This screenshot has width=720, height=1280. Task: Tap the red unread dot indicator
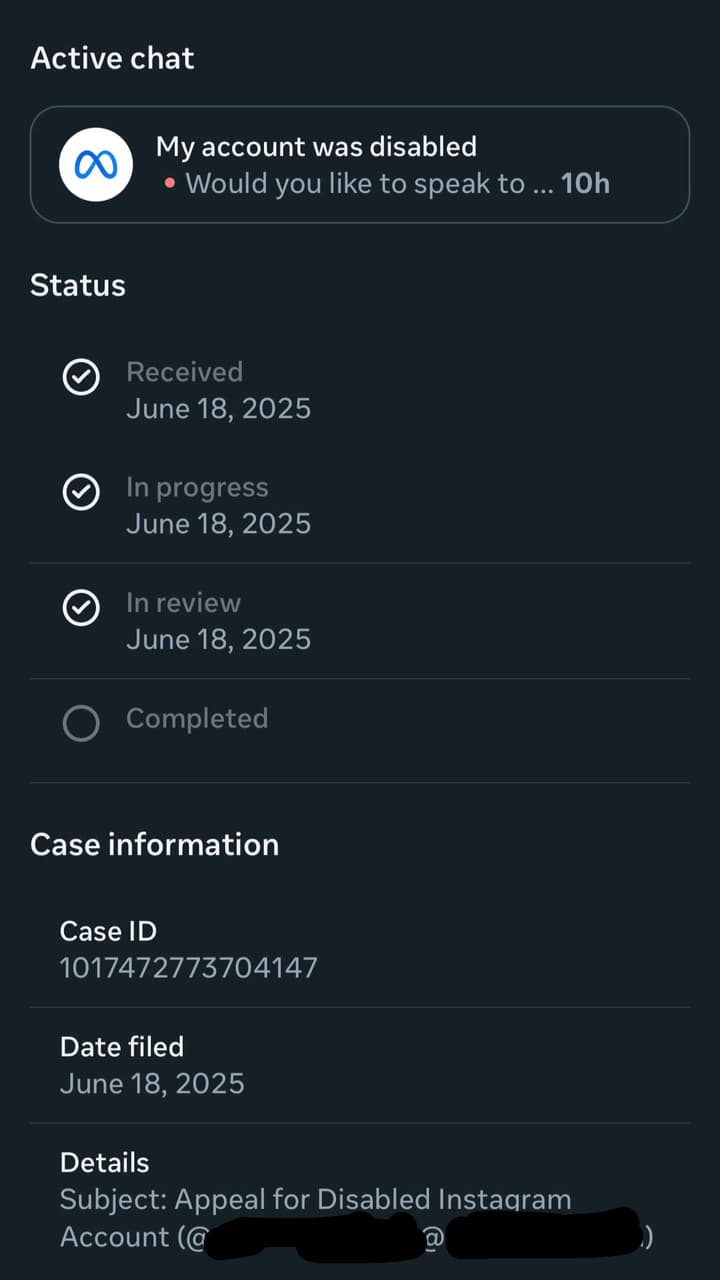tap(169, 185)
